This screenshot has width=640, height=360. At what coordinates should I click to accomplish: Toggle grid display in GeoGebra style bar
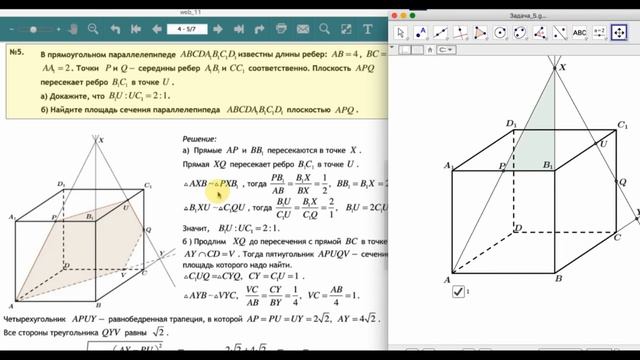417,50
